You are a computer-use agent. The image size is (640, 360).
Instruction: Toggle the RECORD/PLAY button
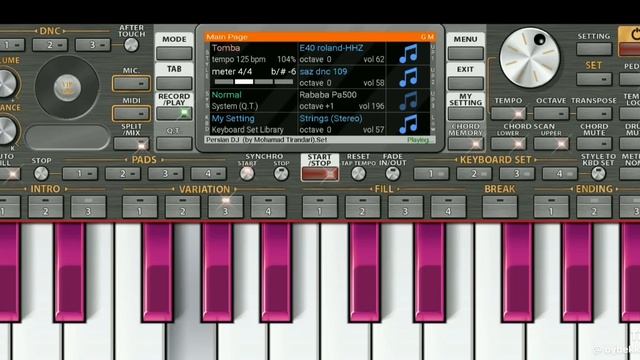(174, 113)
